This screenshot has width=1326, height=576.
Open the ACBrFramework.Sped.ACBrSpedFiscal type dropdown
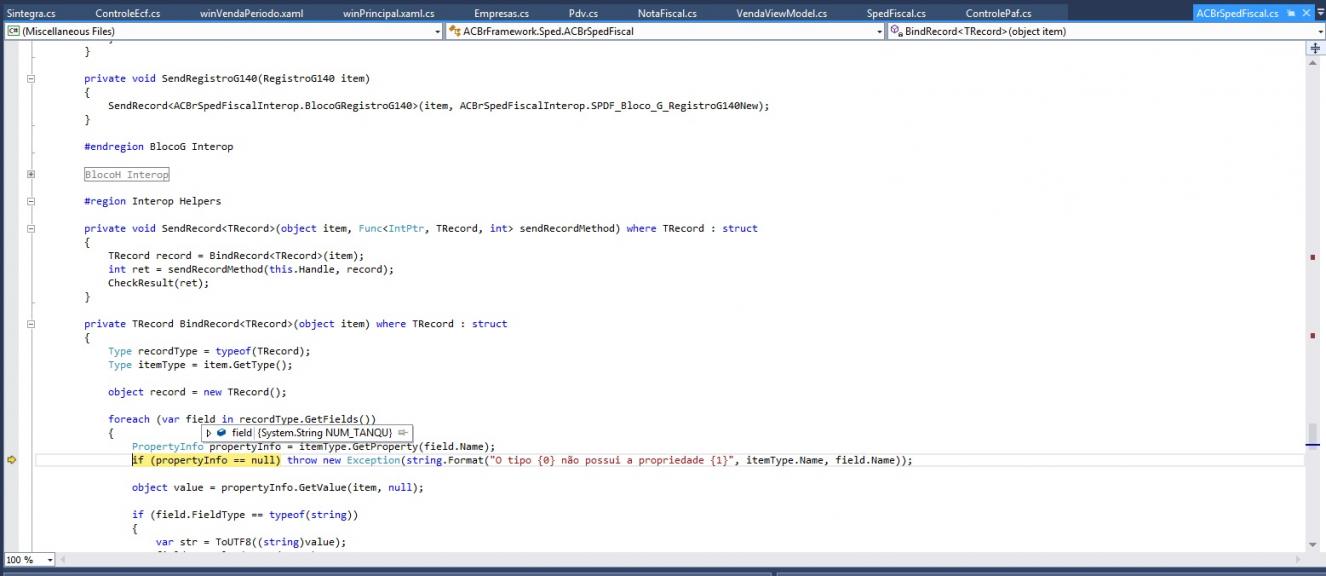coord(879,31)
